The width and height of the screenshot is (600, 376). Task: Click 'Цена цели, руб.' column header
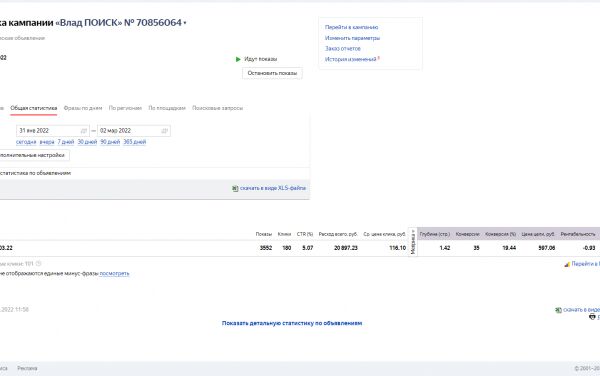click(x=538, y=234)
